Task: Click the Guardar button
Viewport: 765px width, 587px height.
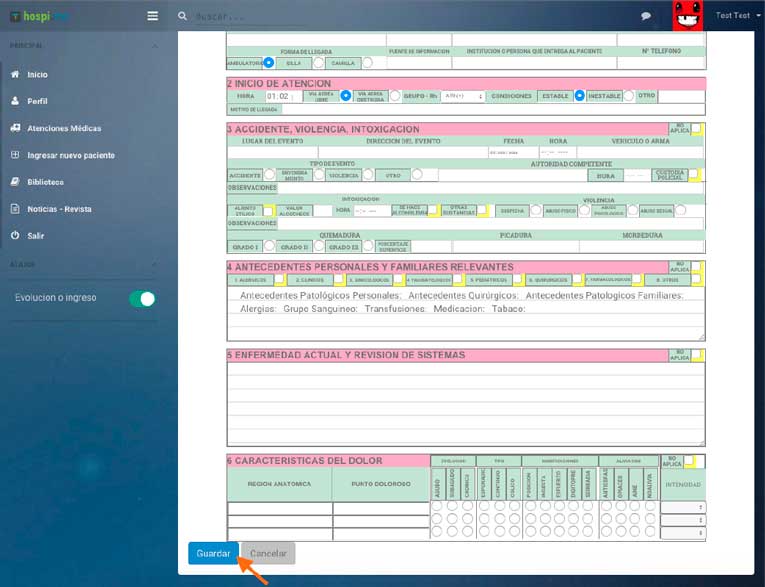Action: (x=213, y=553)
